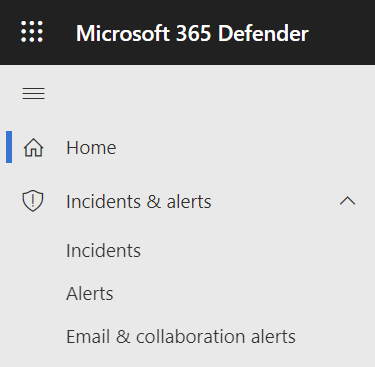This screenshot has height=367, width=375.
Task: Click the Microsoft 365 Defender title
Action: tap(192, 33)
